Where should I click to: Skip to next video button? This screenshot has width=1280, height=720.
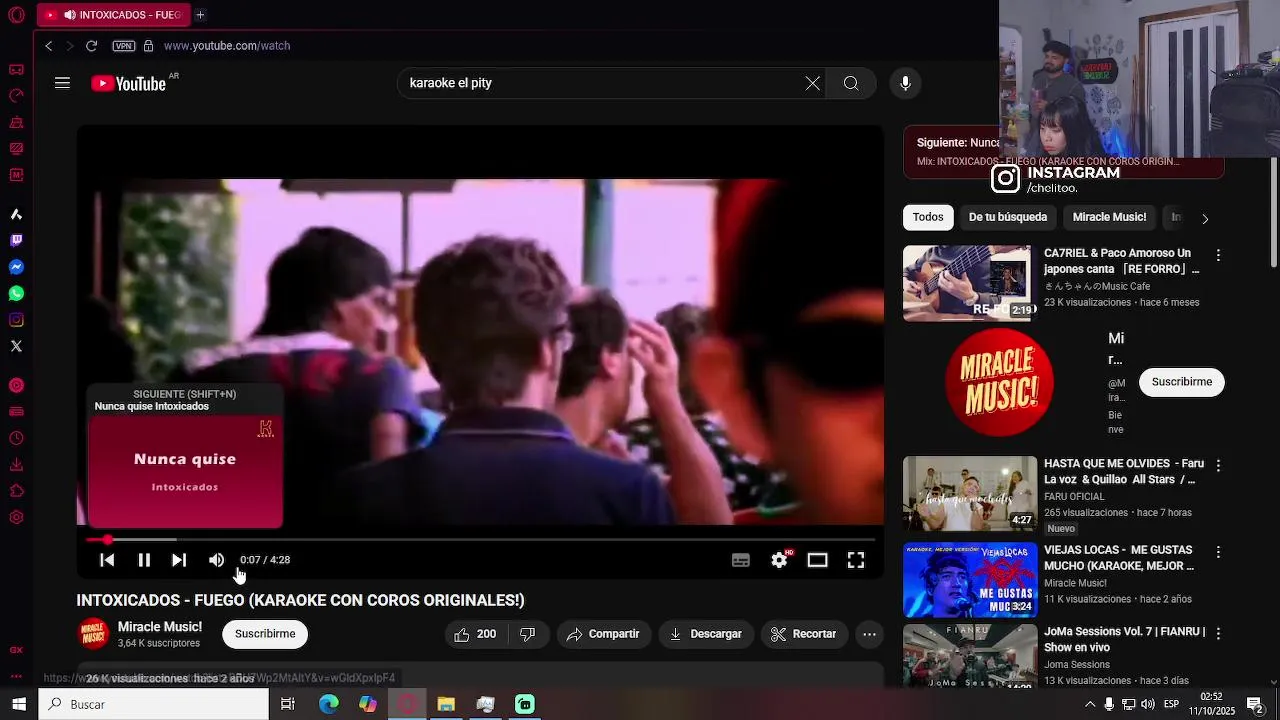click(179, 560)
